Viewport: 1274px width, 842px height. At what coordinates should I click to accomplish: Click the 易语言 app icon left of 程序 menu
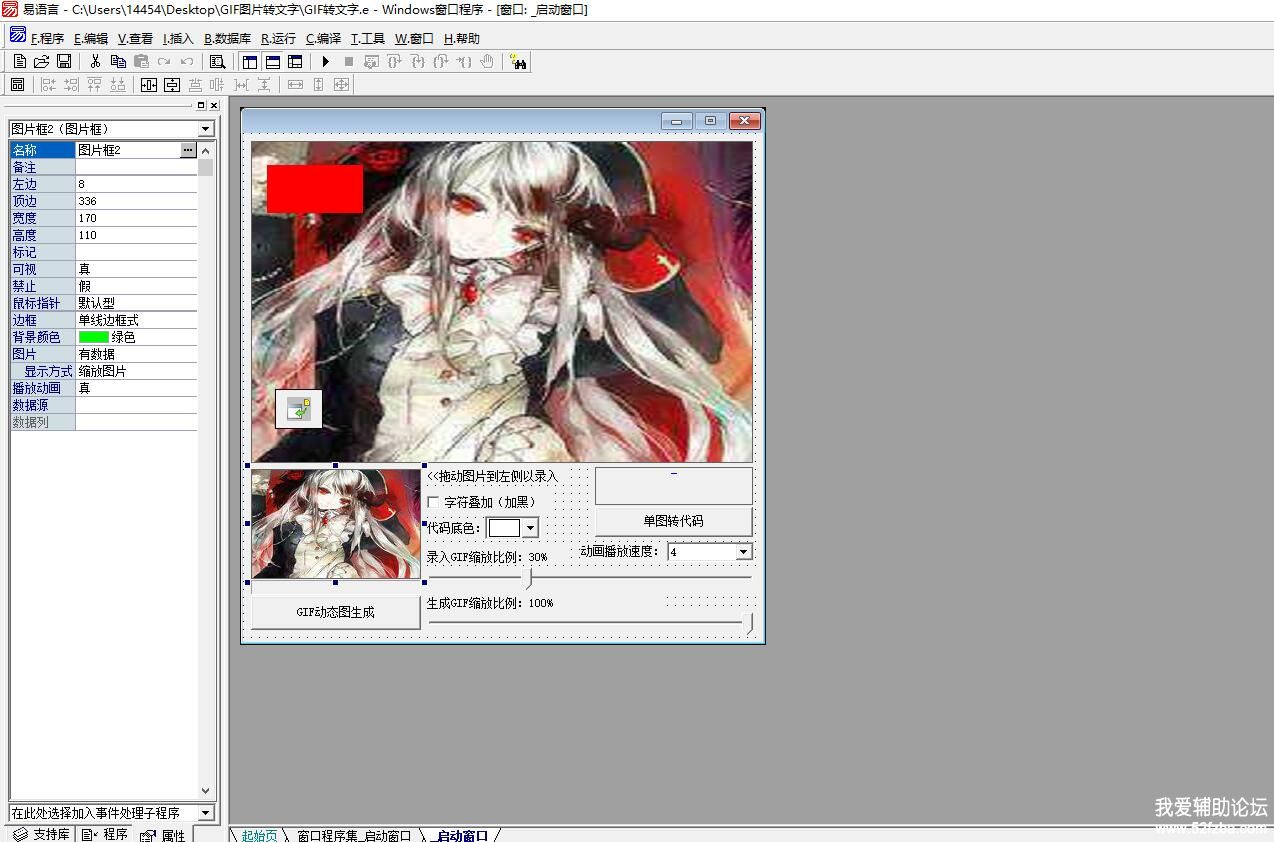point(18,35)
